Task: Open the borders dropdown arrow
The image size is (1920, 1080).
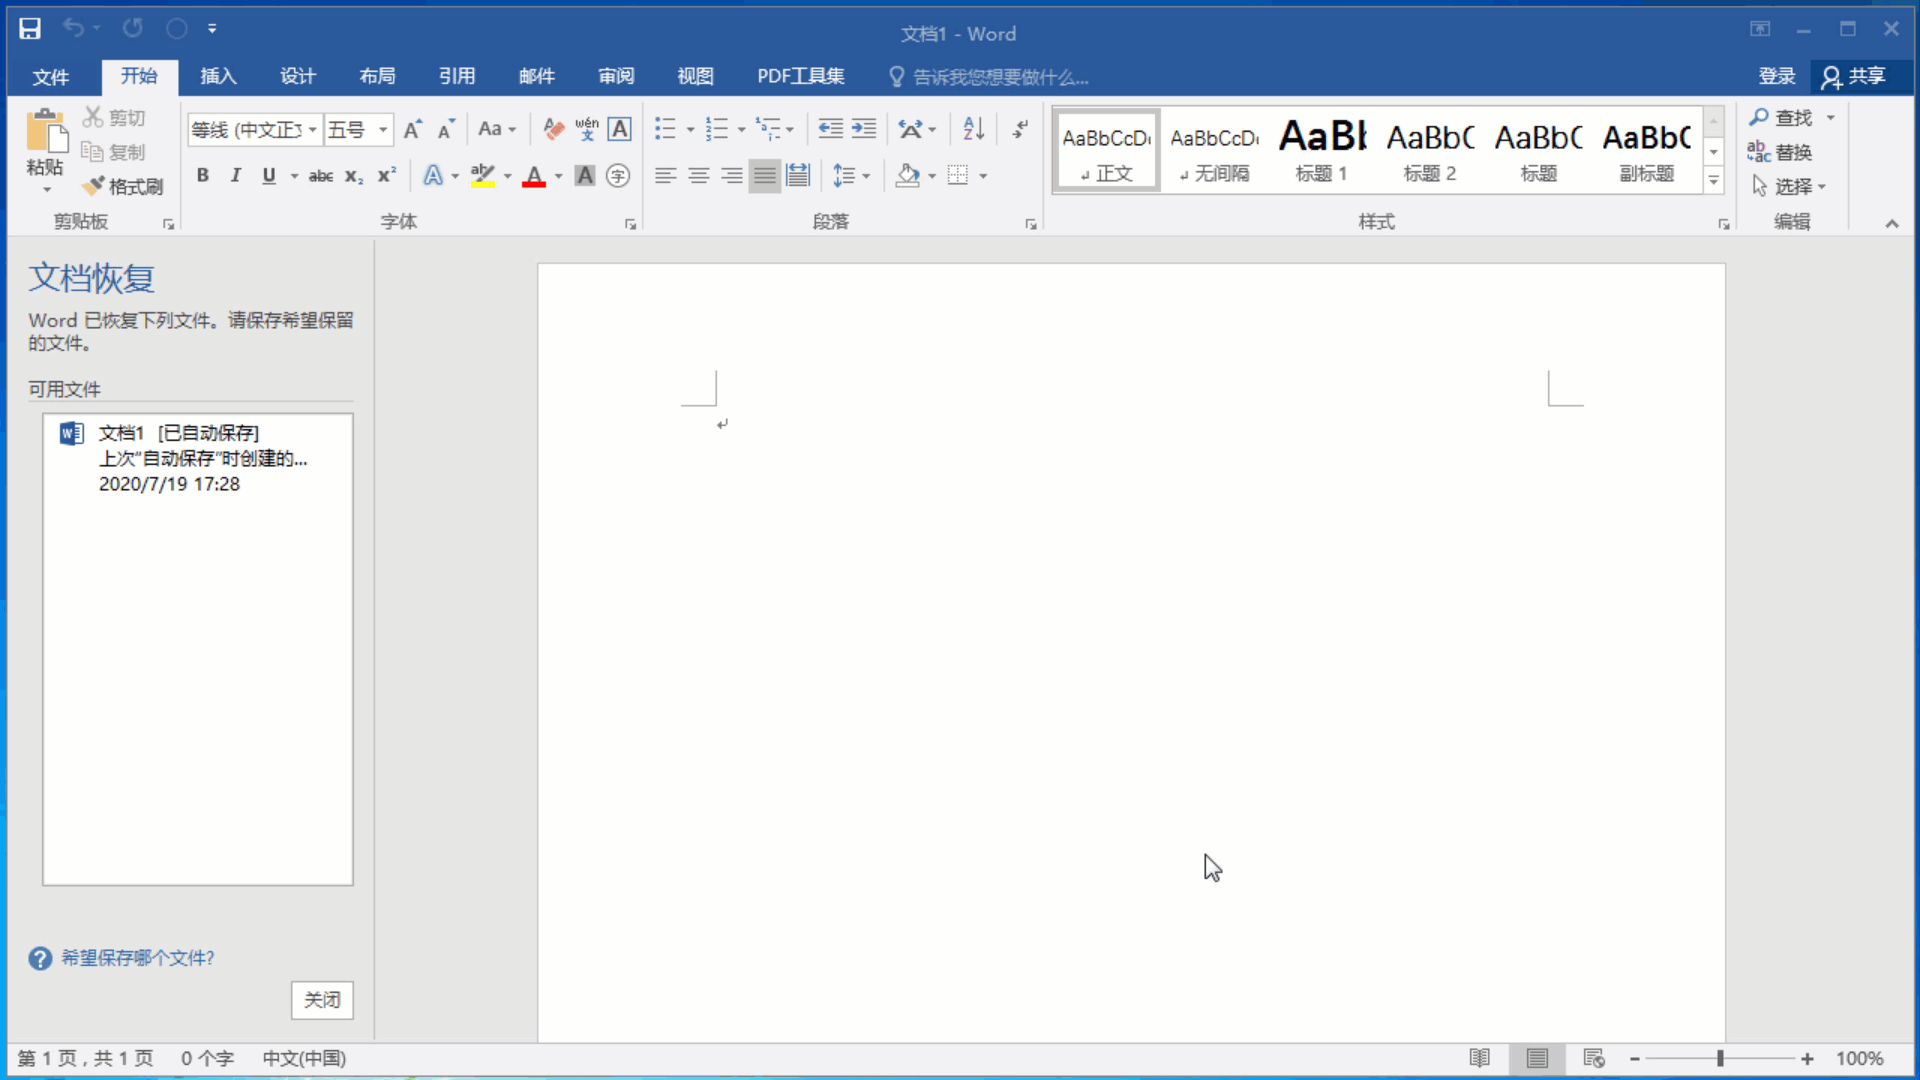Action: (984, 176)
